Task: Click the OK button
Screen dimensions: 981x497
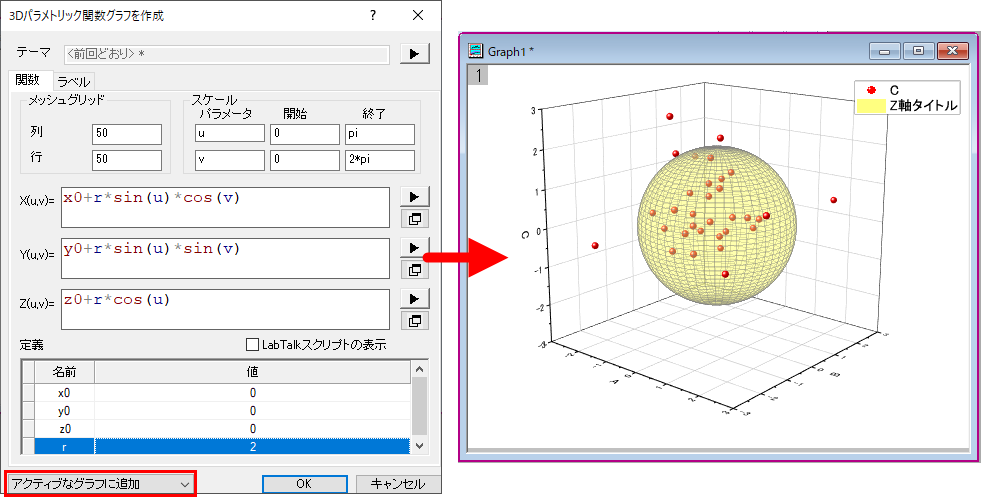Action: click(x=304, y=484)
